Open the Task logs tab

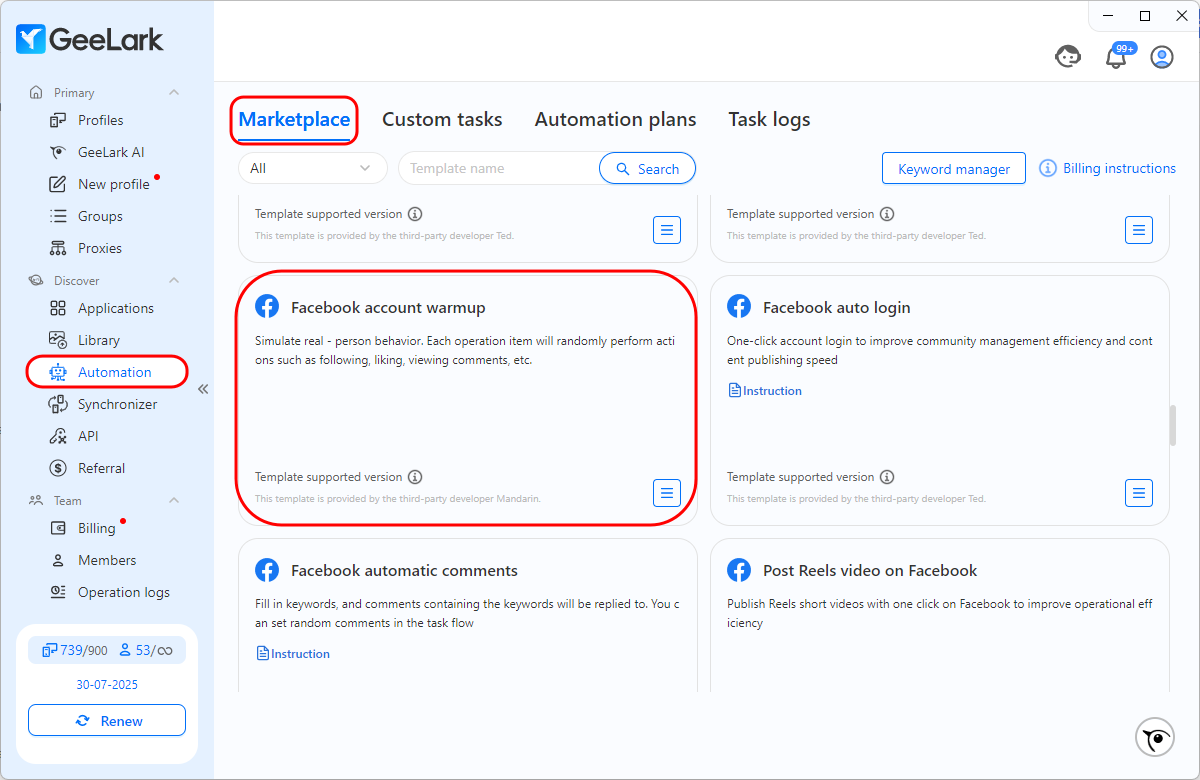coord(769,120)
